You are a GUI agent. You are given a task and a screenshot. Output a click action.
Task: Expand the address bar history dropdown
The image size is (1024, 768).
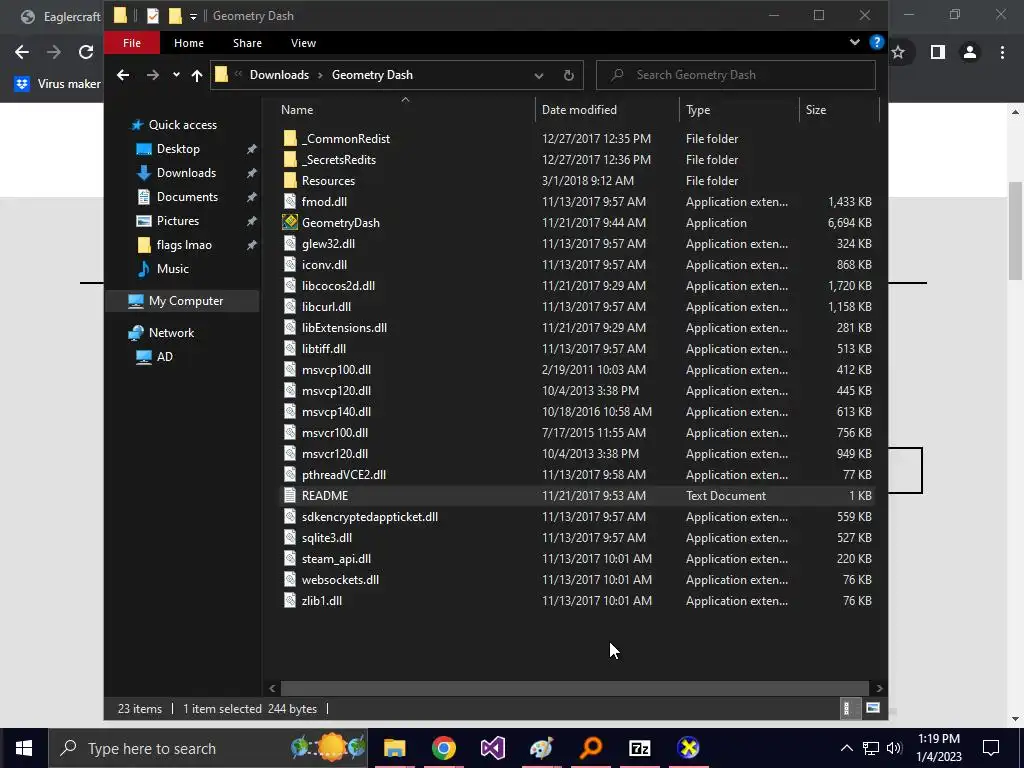pos(539,75)
